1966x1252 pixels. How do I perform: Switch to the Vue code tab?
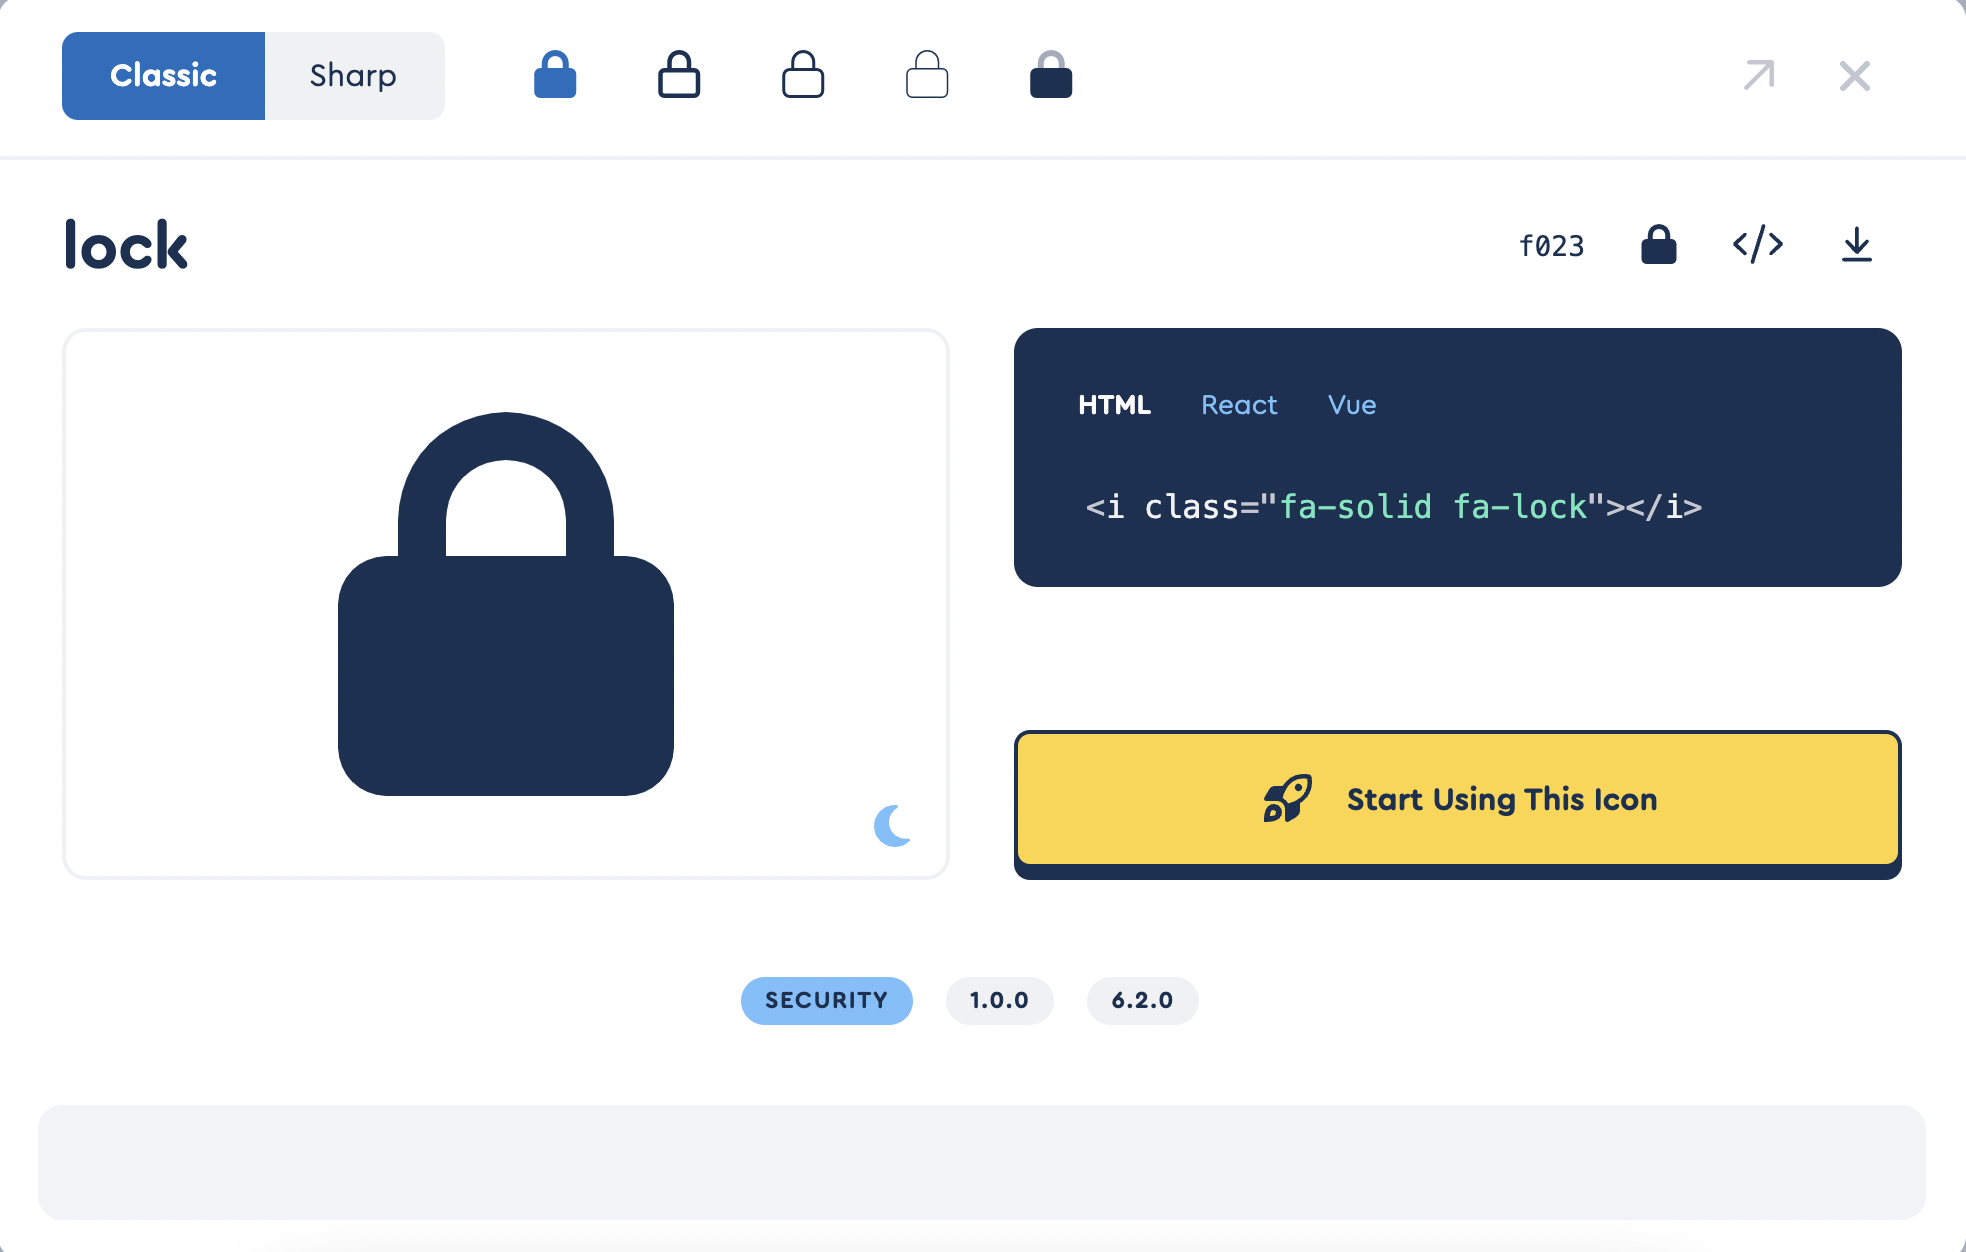tap(1352, 405)
